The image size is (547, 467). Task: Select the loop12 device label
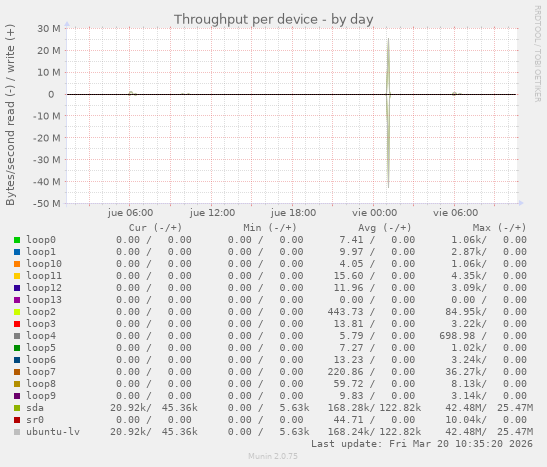pos(44,287)
